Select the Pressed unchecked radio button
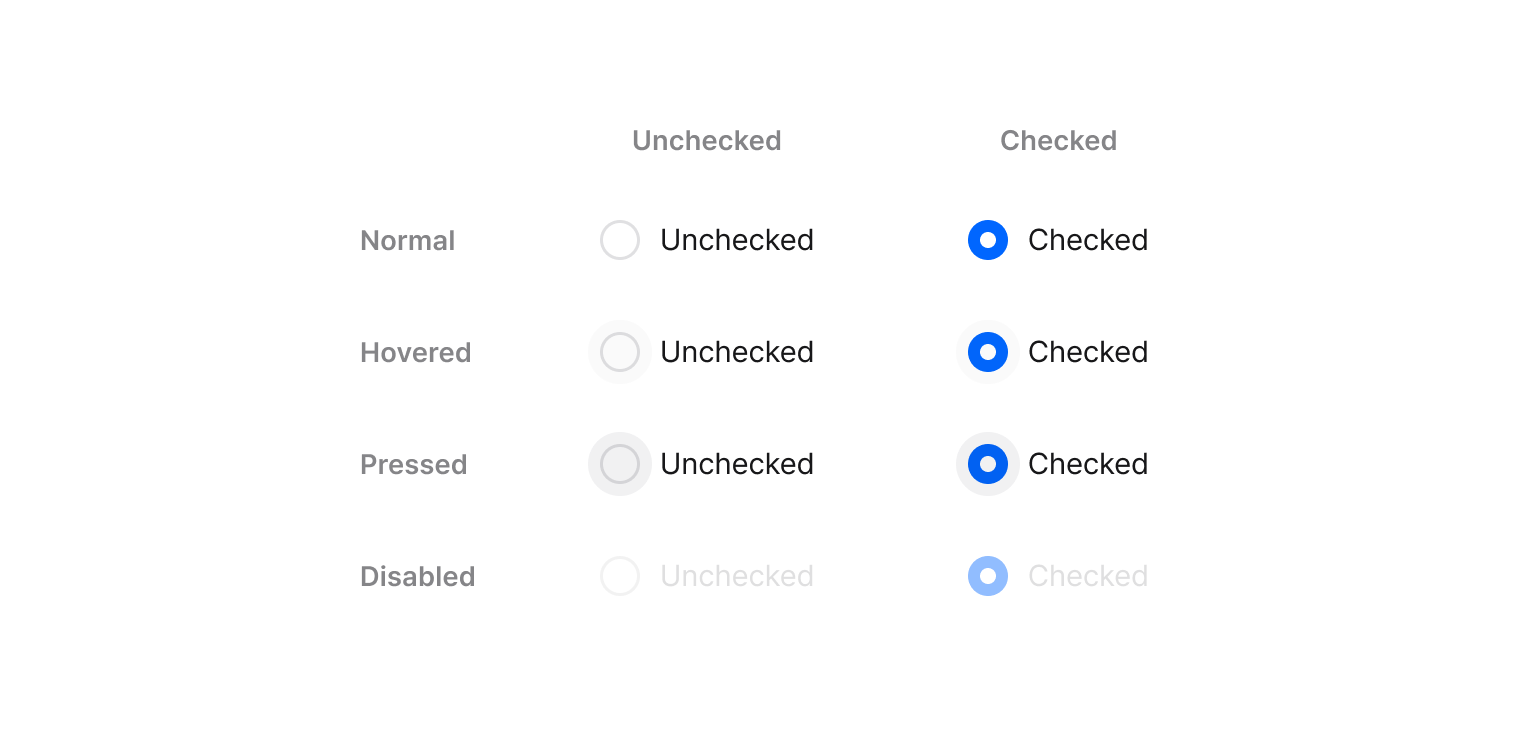This screenshot has height=740, width=1520. click(x=620, y=464)
